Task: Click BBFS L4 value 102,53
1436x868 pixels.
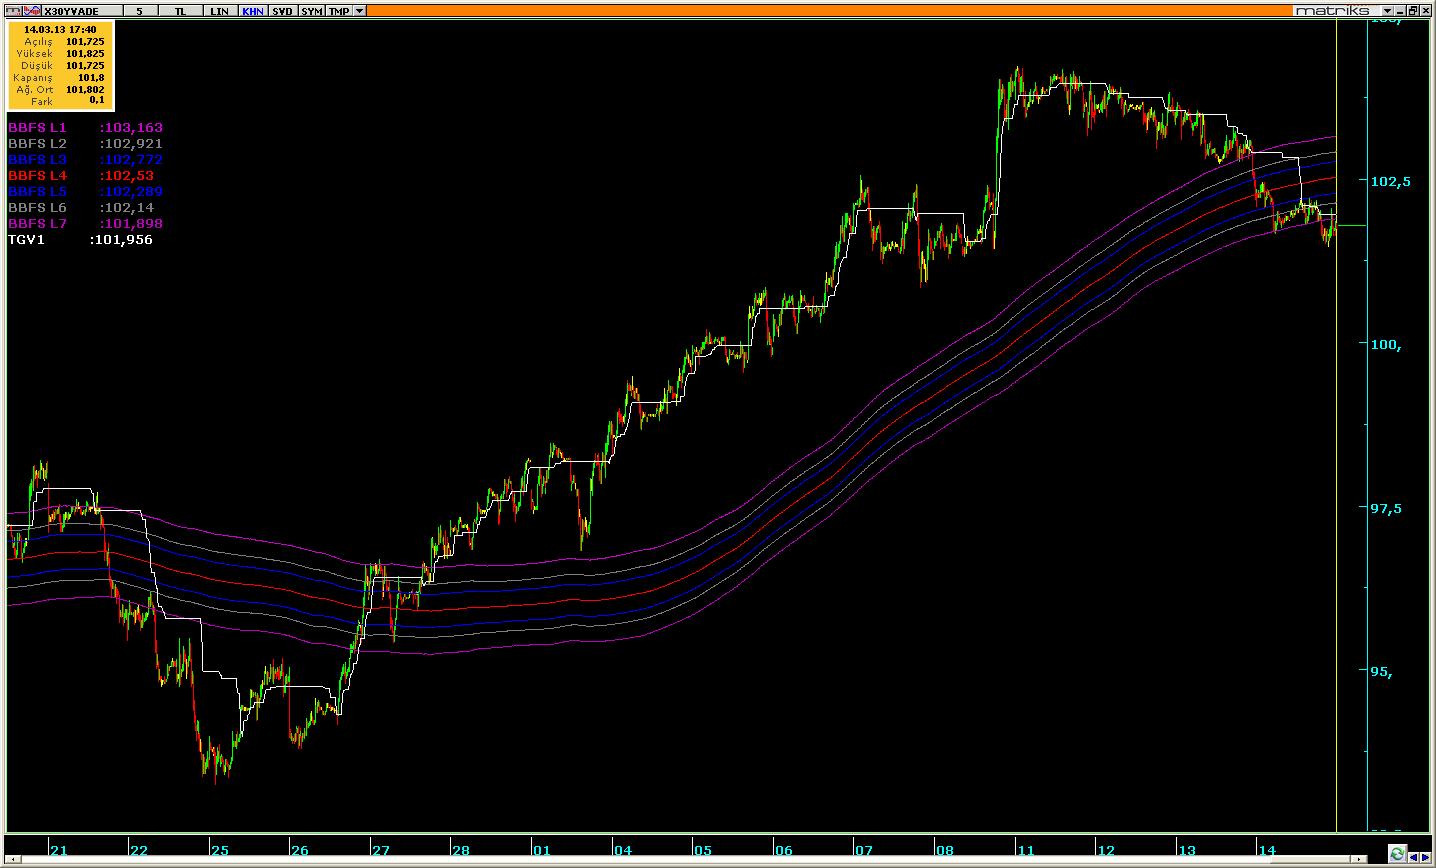Action: coord(127,176)
